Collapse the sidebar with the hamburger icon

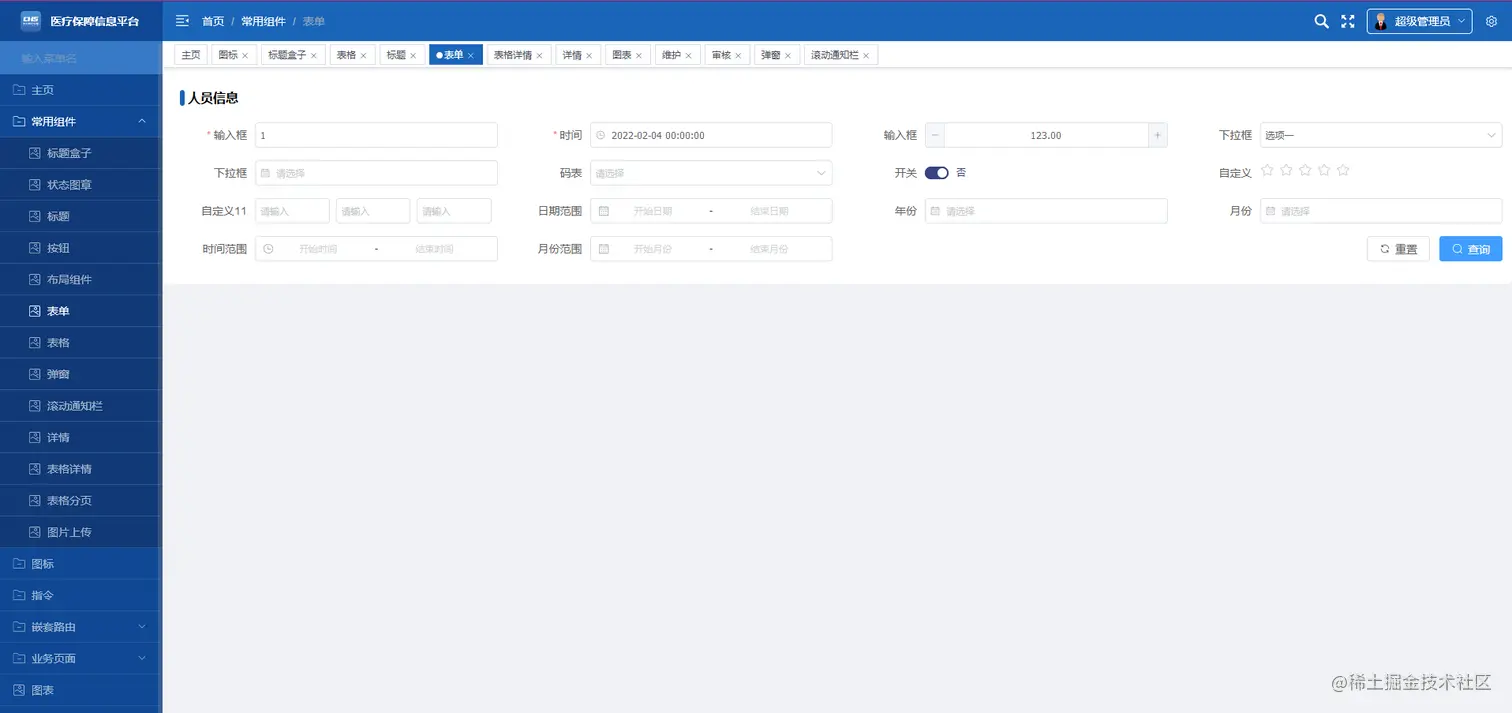coord(182,21)
